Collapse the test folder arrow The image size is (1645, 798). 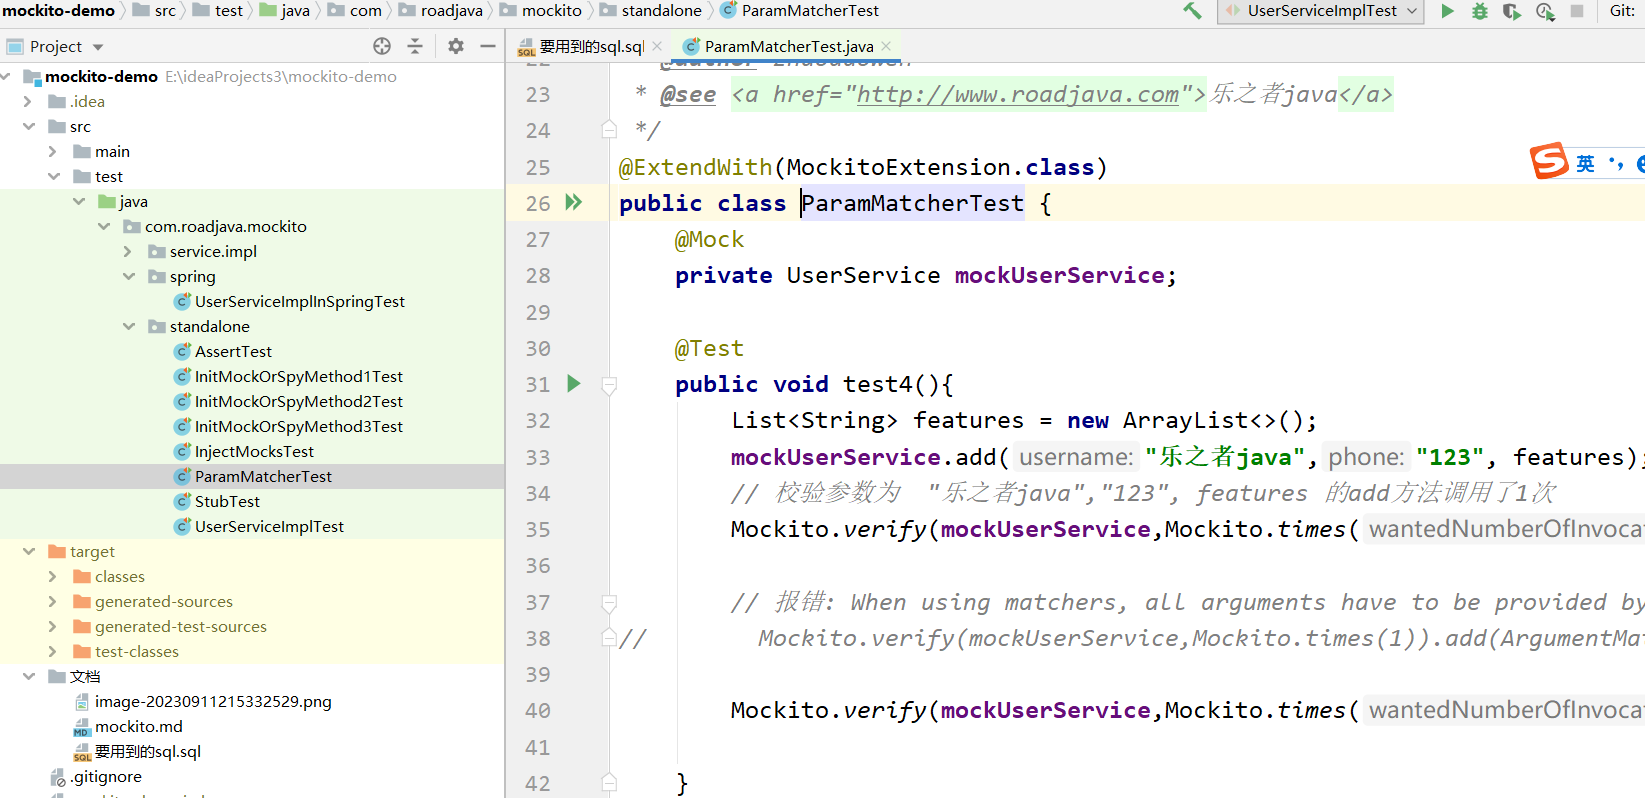coord(53,176)
